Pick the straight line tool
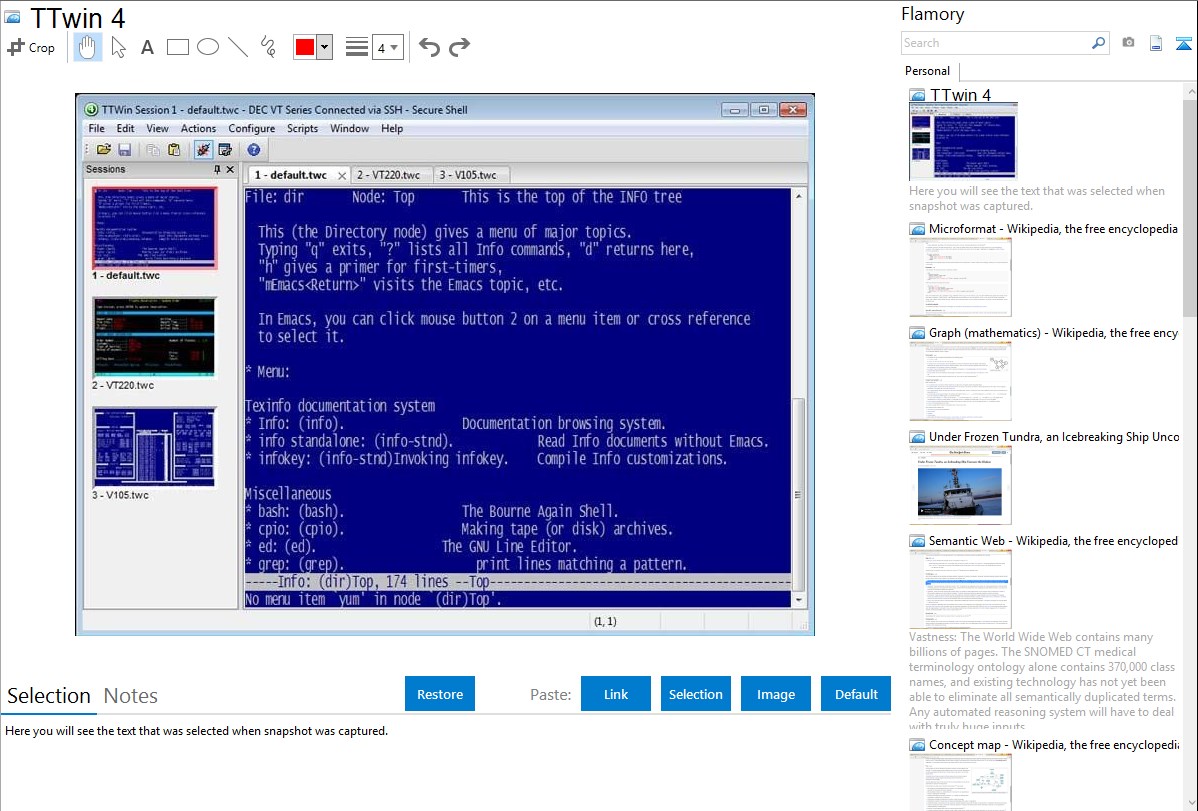 (x=237, y=47)
